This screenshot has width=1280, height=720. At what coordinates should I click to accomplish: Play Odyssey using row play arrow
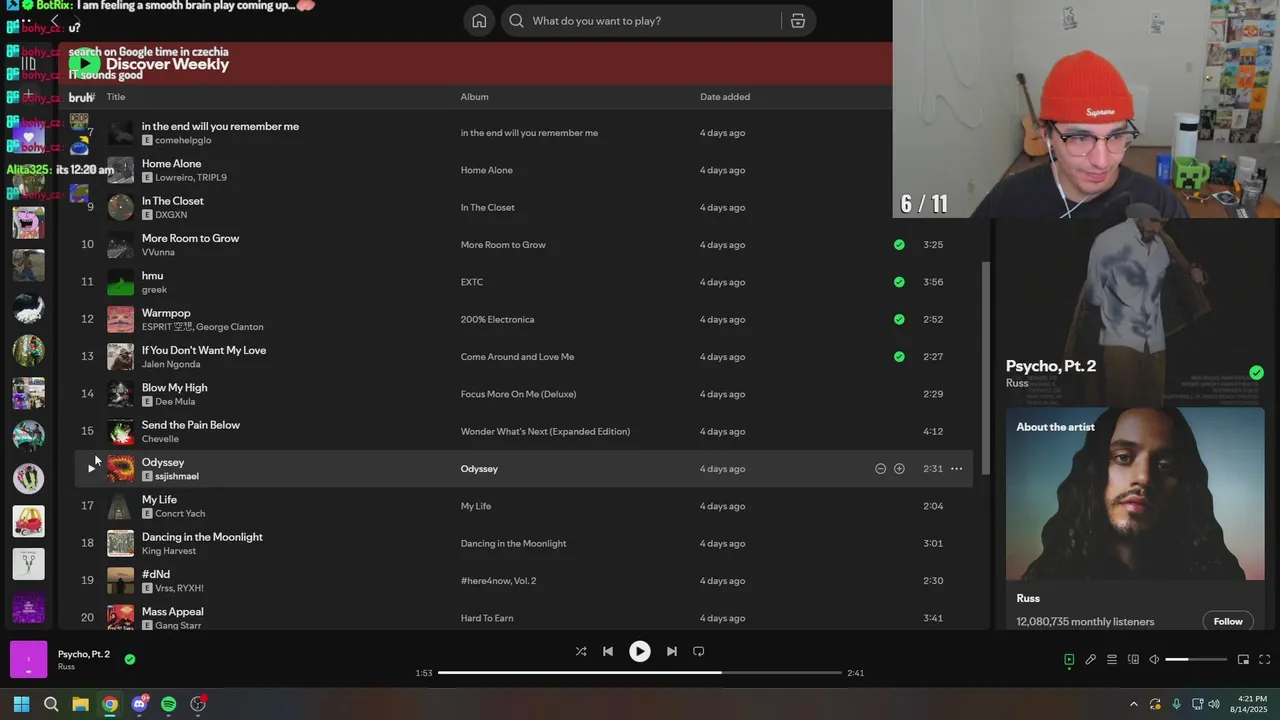coord(91,469)
